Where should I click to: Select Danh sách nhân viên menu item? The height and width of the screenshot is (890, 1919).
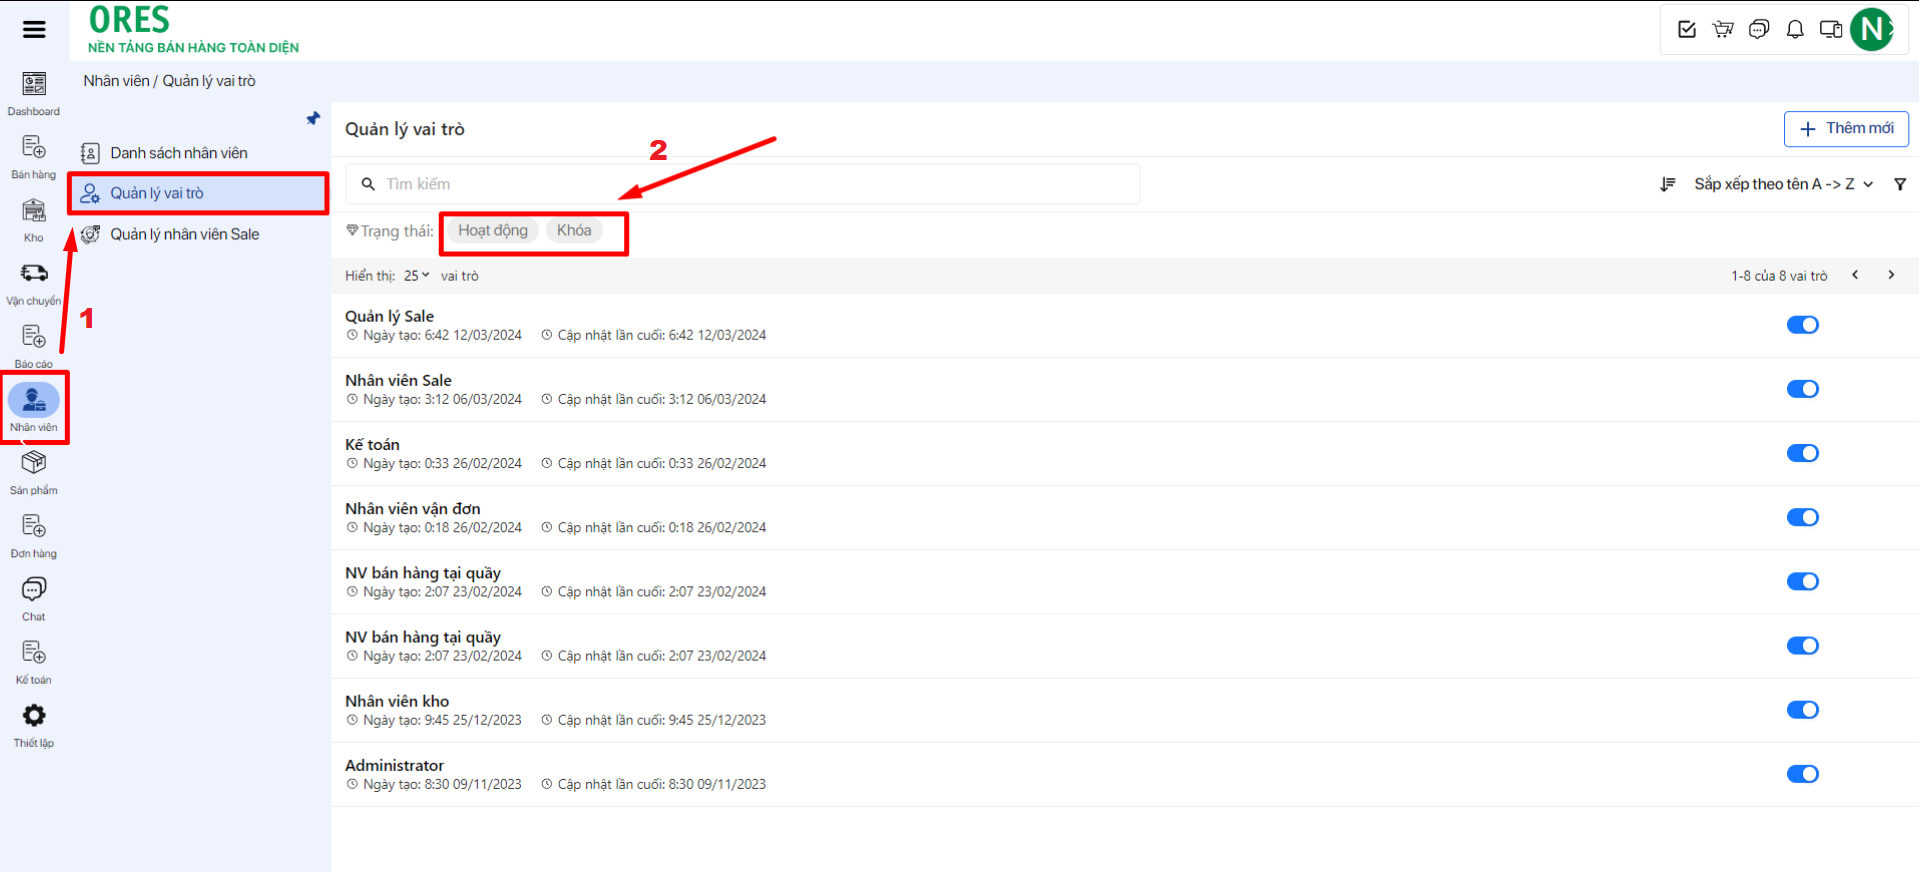(178, 153)
